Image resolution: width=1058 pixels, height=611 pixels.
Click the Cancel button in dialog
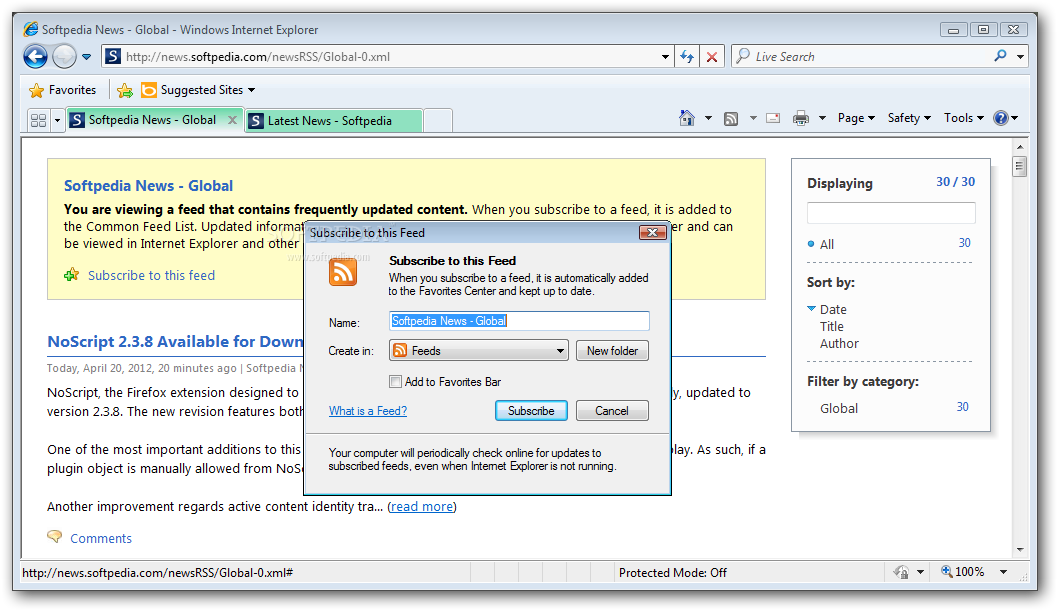pos(612,411)
